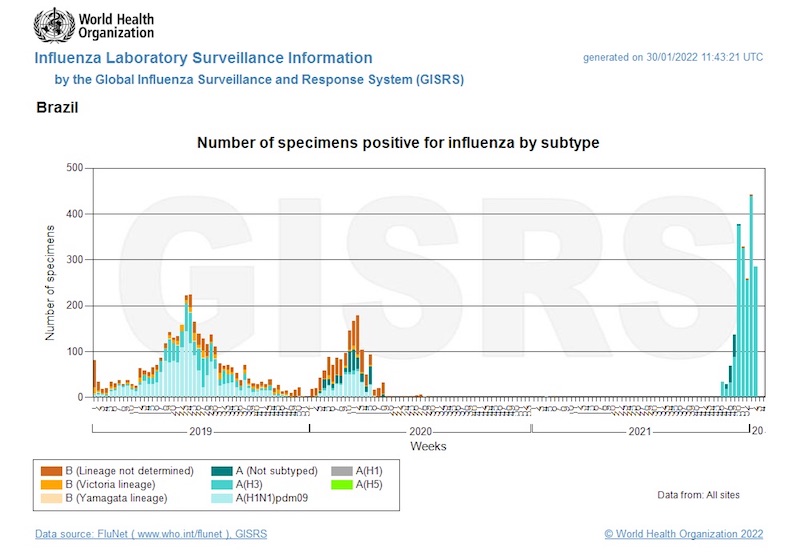Viewport: 800px width, 552px height.
Task: Click the tallest early-2020 peak bar
Action: 357,356
